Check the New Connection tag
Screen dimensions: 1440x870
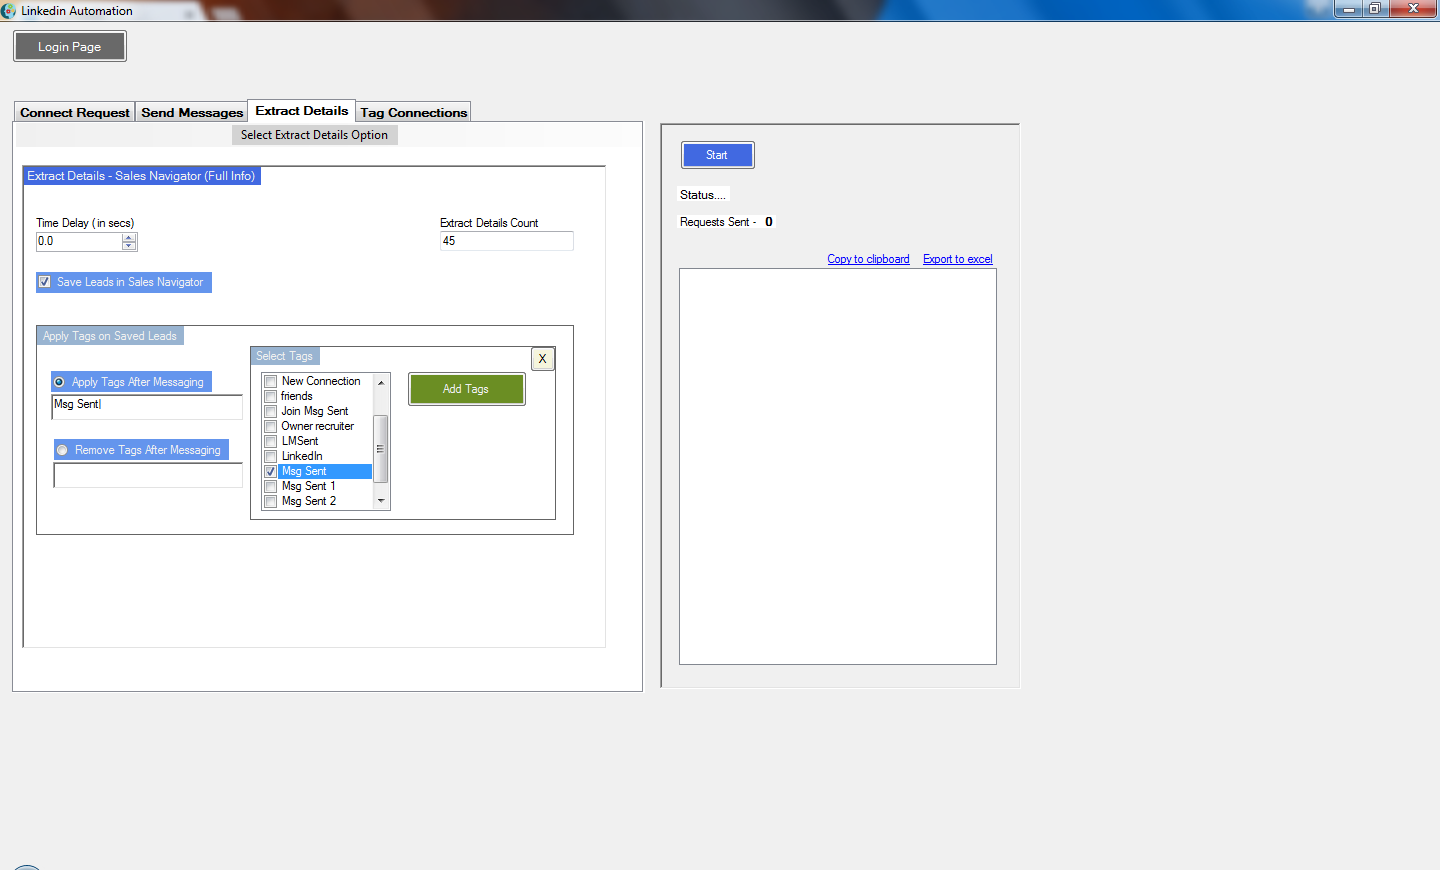(271, 381)
